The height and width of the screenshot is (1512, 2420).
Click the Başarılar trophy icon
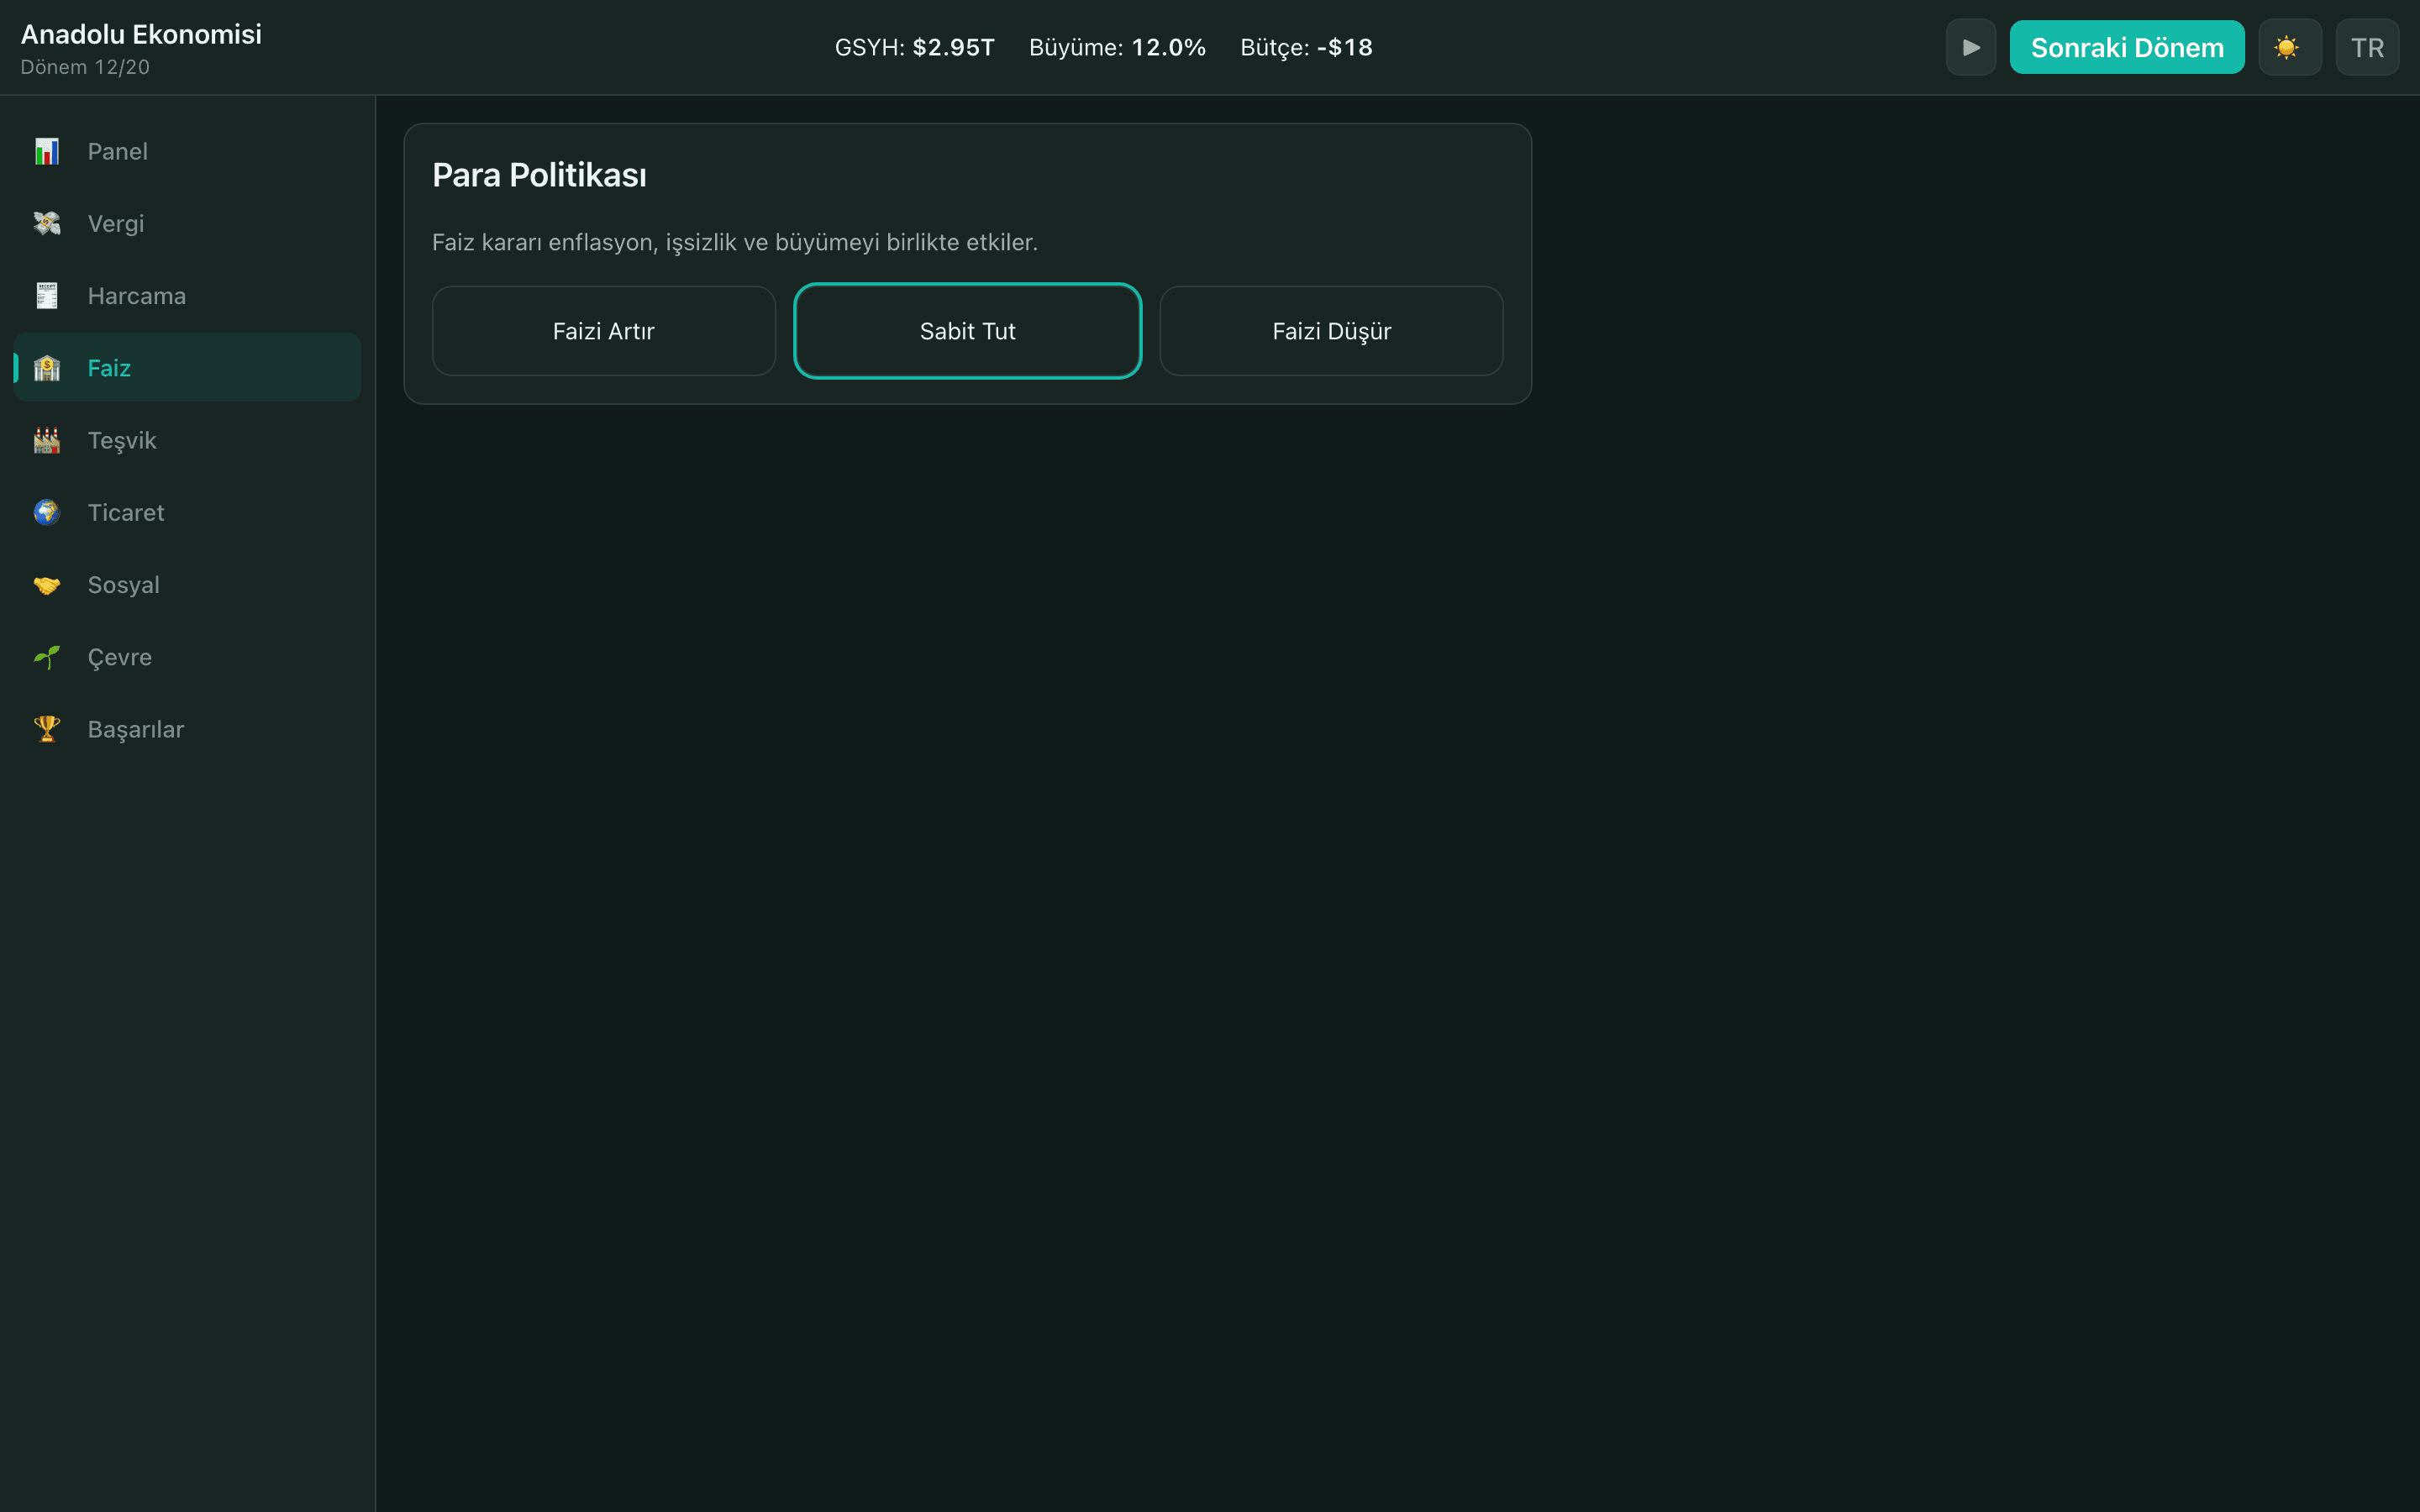47,729
